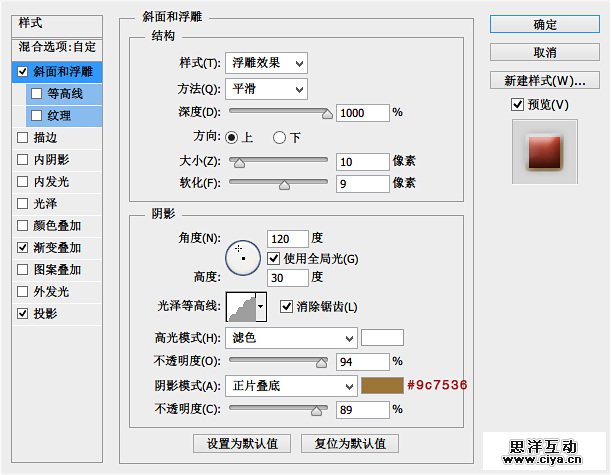Select direction 下 radio button

279,138
